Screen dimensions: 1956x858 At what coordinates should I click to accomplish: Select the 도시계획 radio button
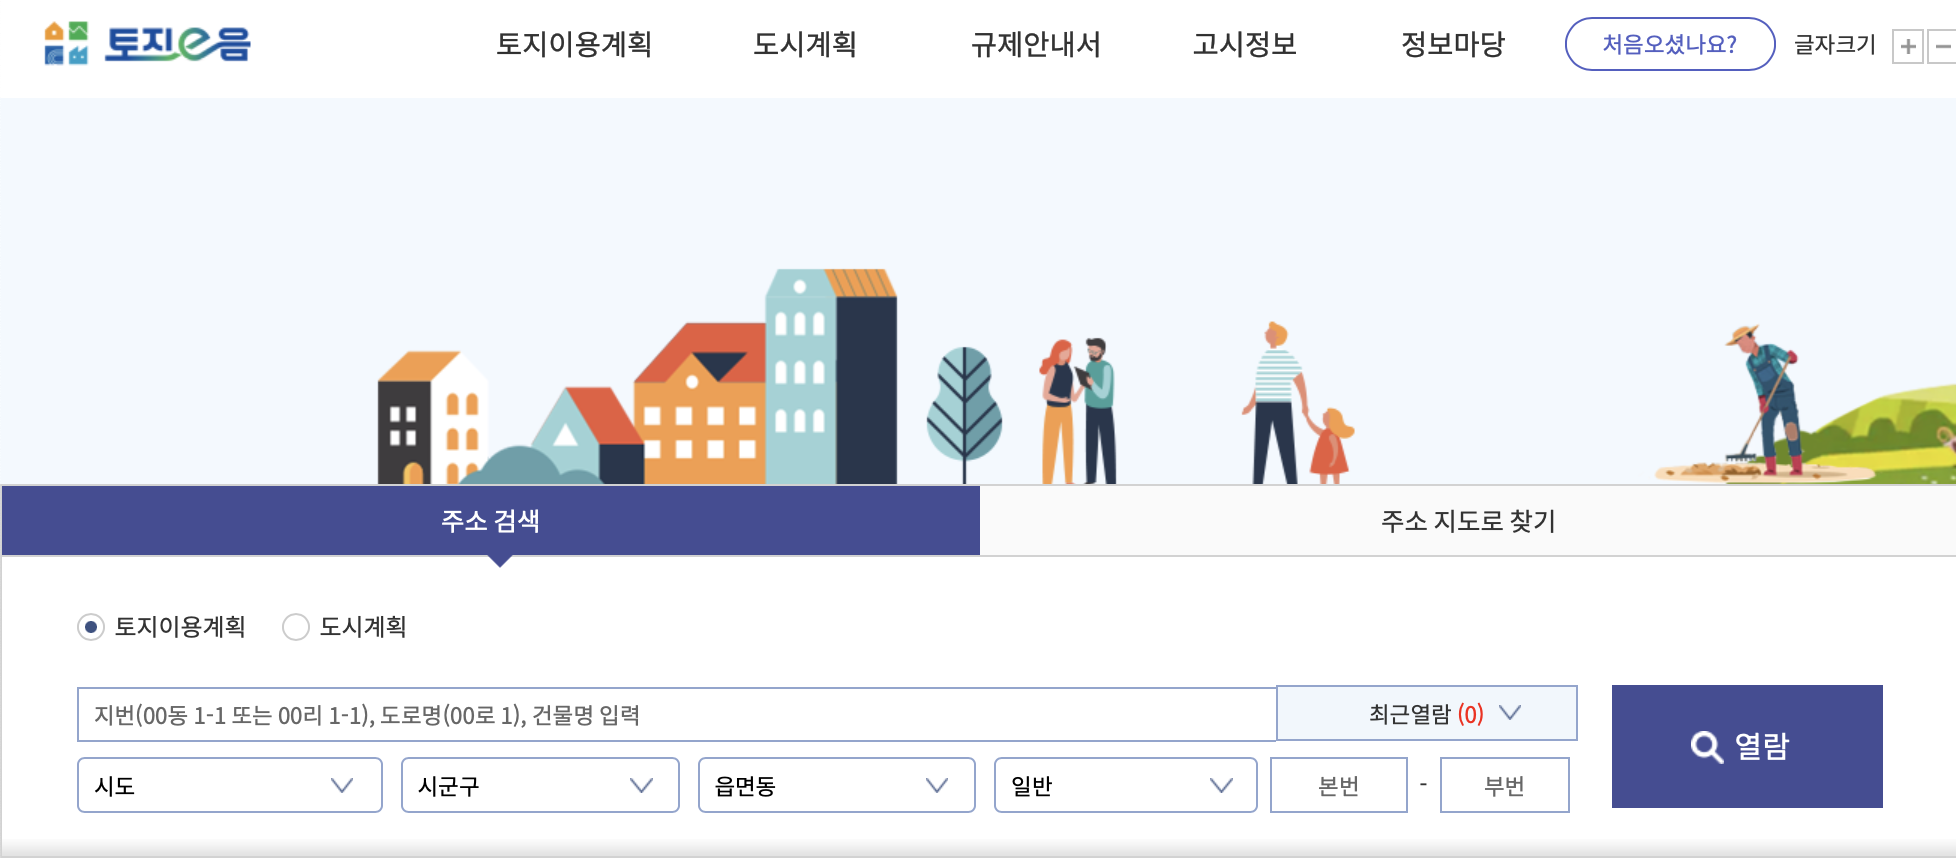pyautogui.click(x=296, y=628)
